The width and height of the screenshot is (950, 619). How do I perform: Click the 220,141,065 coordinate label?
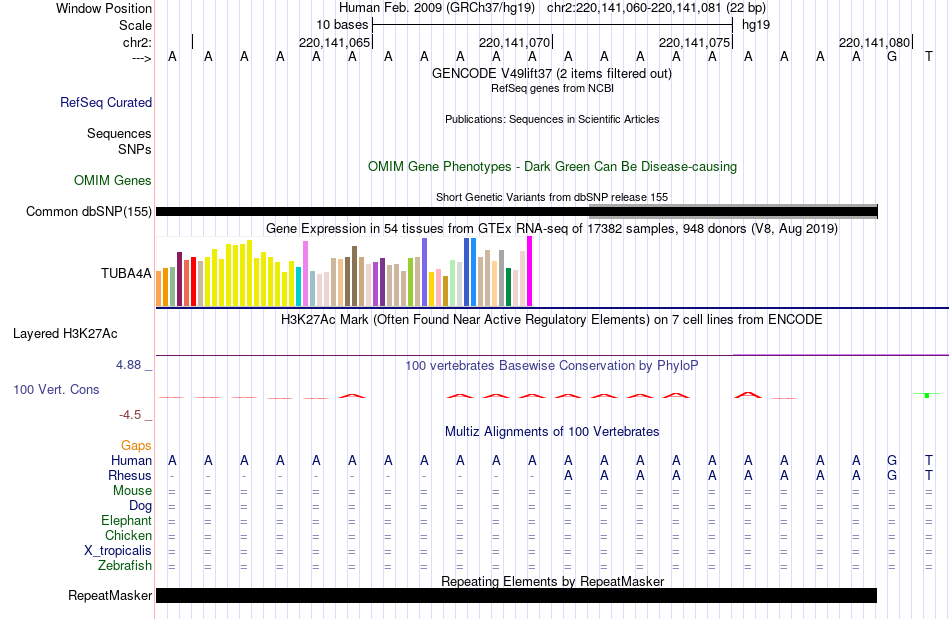tap(334, 42)
